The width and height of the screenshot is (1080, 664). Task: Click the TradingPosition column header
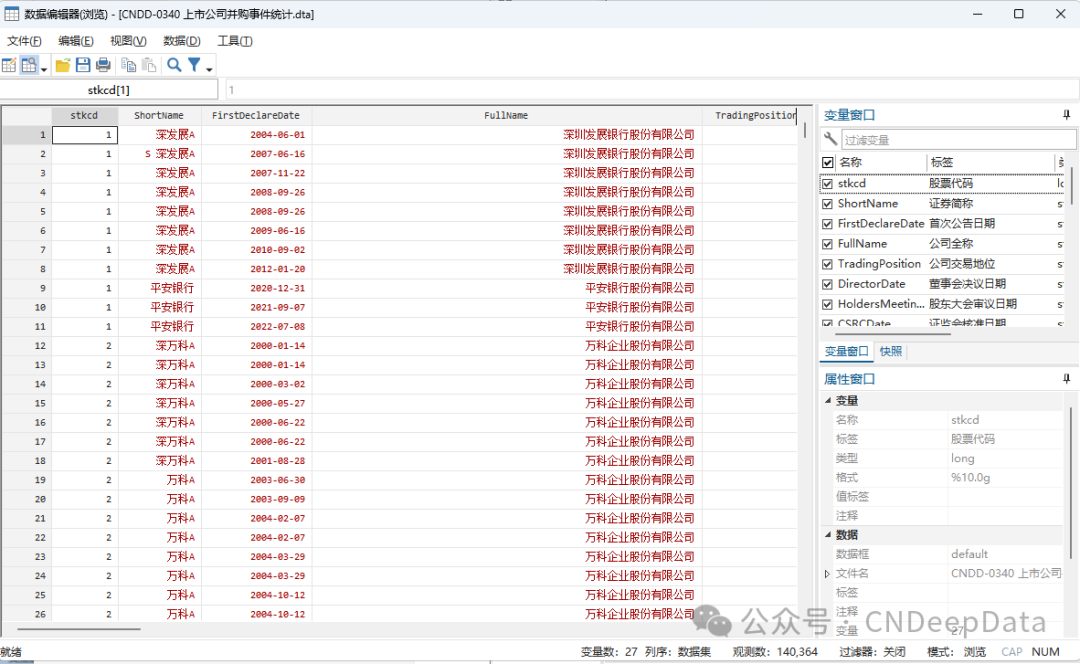[750, 116]
